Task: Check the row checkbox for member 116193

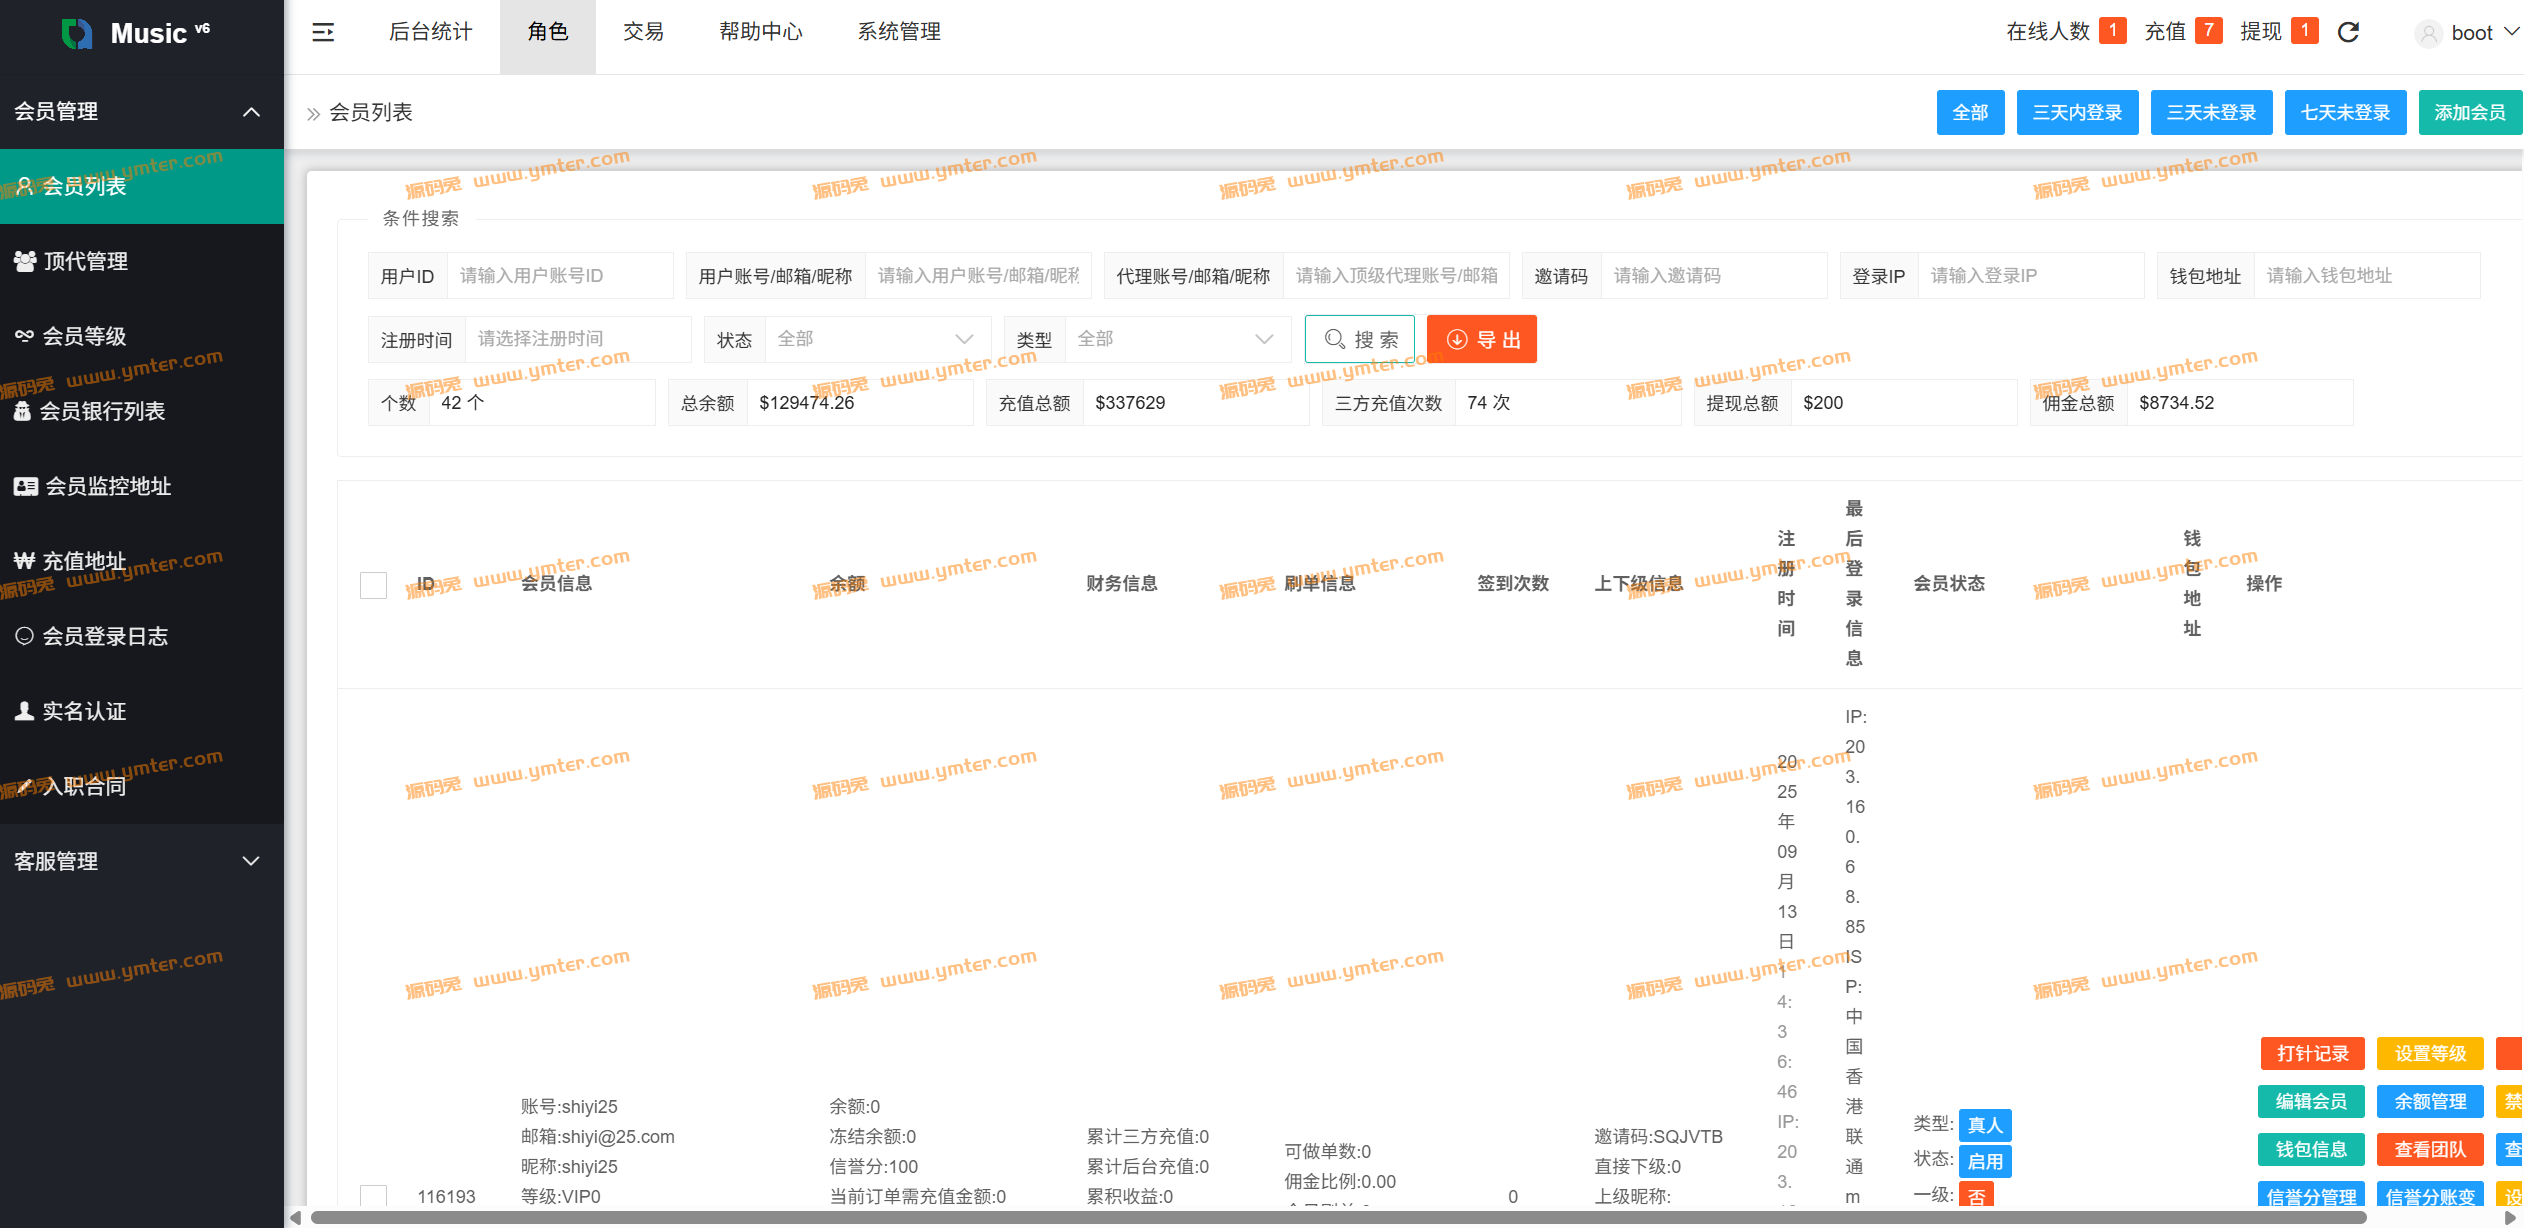Action: pos(373,1195)
